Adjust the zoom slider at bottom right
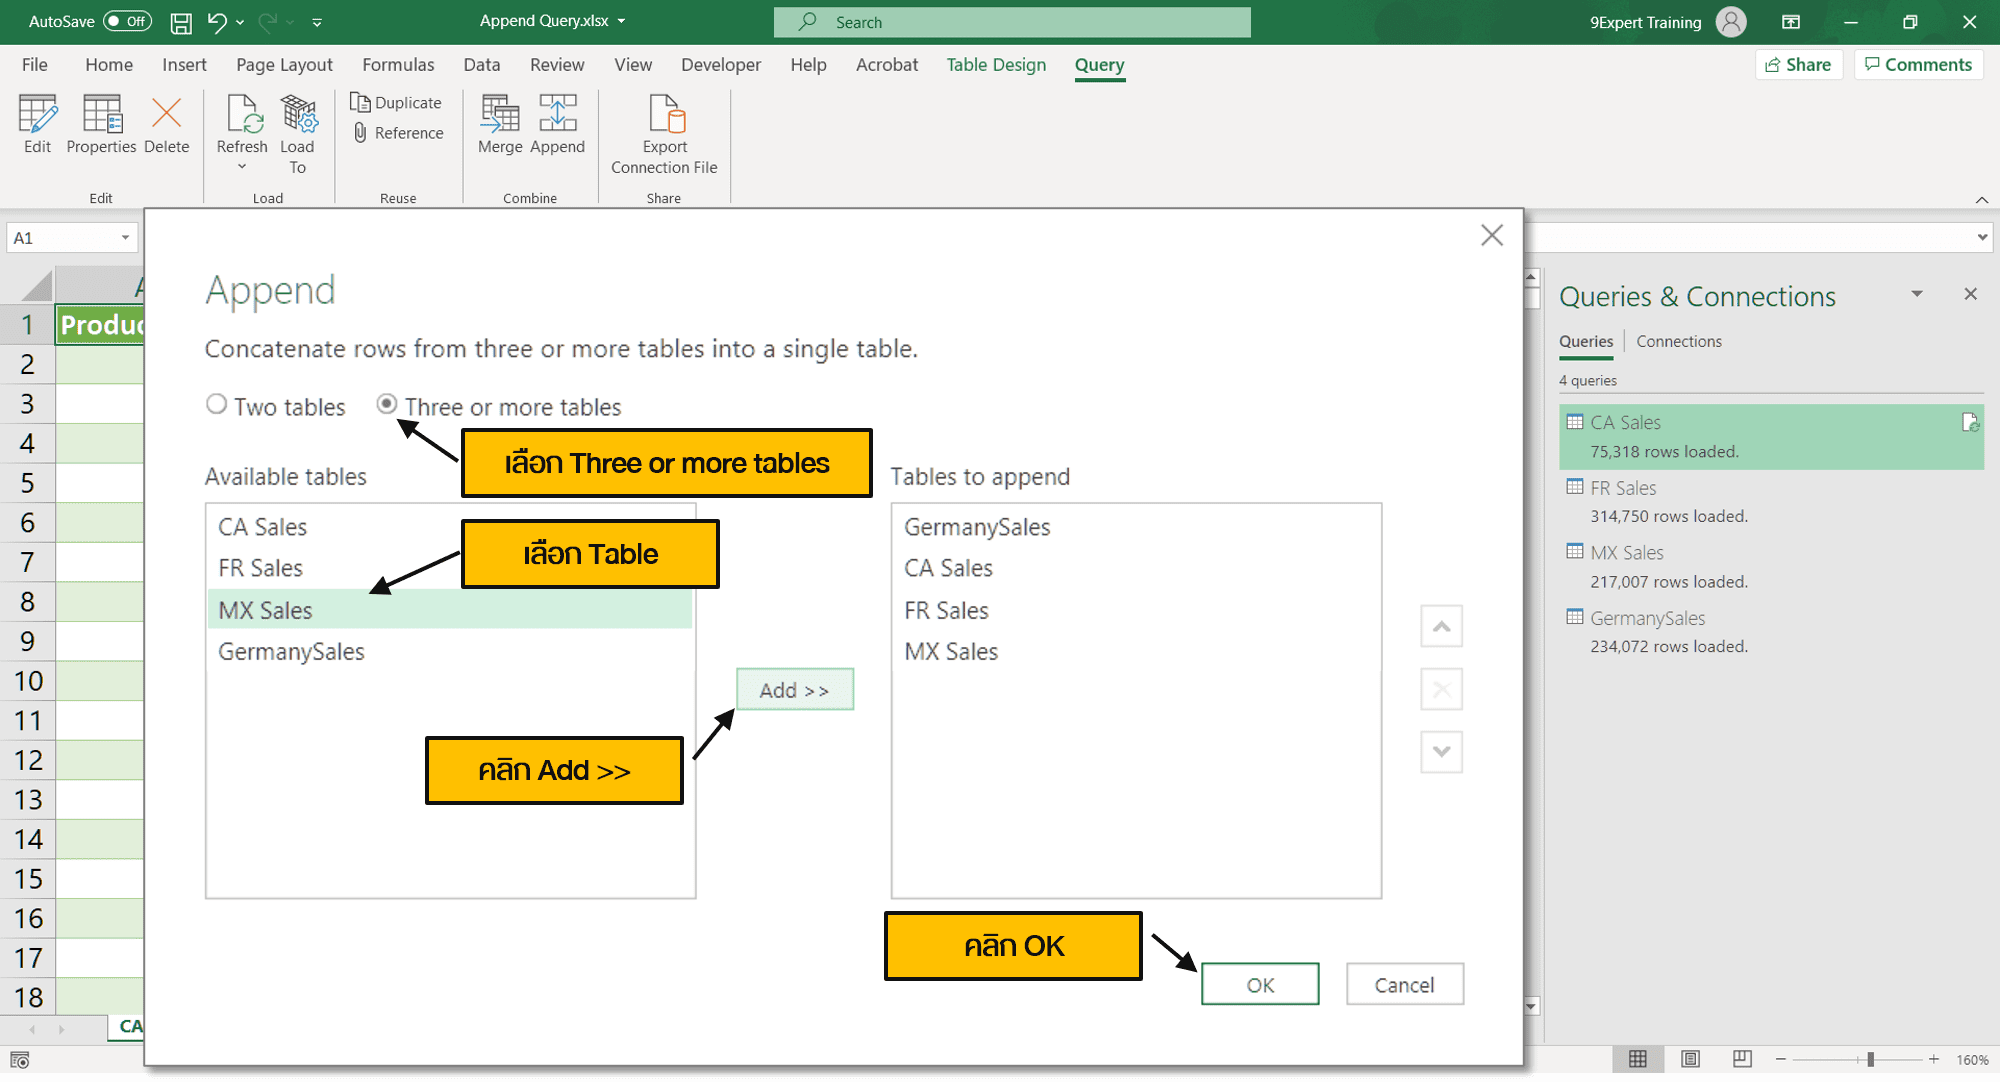Screen dimensions: 2000x1082 1869,1059
